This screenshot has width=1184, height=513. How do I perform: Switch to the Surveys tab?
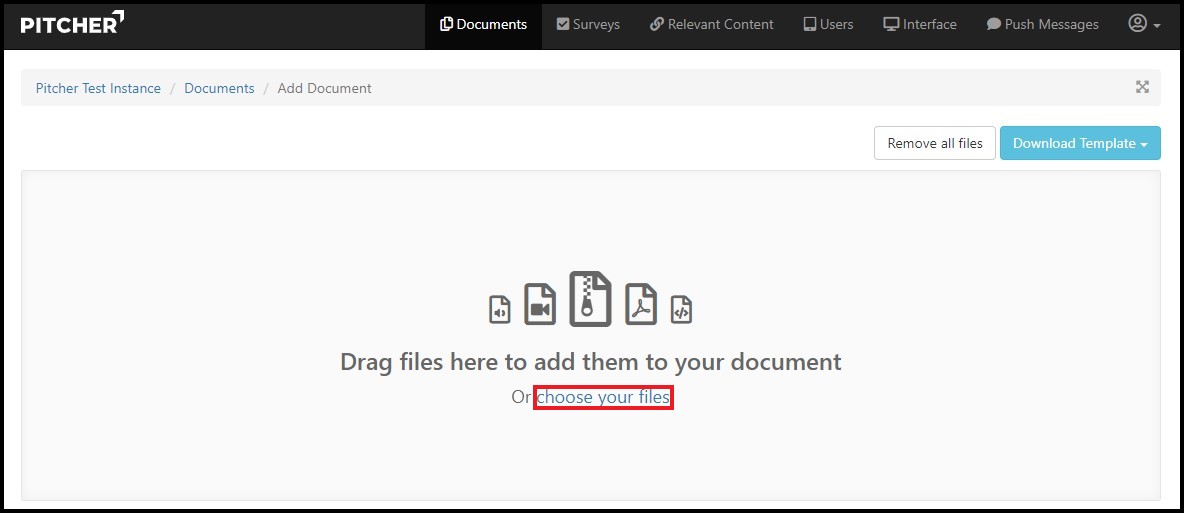click(x=588, y=25)
